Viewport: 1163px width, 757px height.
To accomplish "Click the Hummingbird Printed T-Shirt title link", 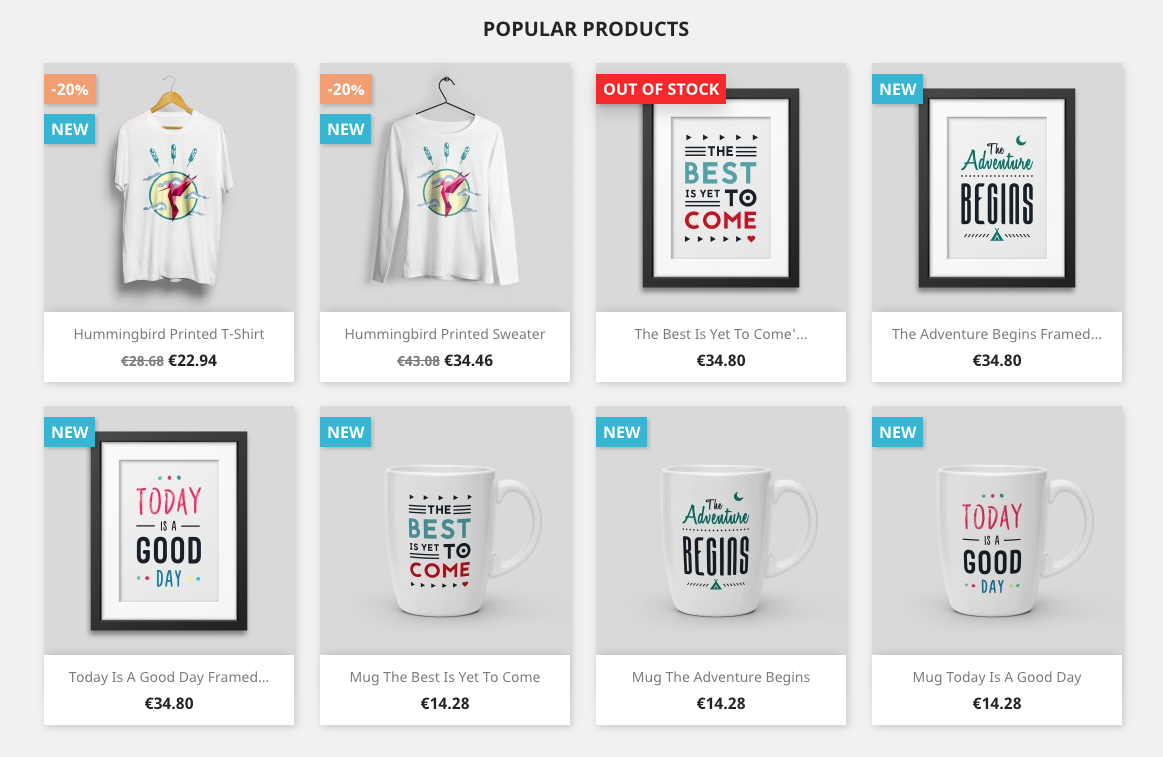I will point(169,334).
